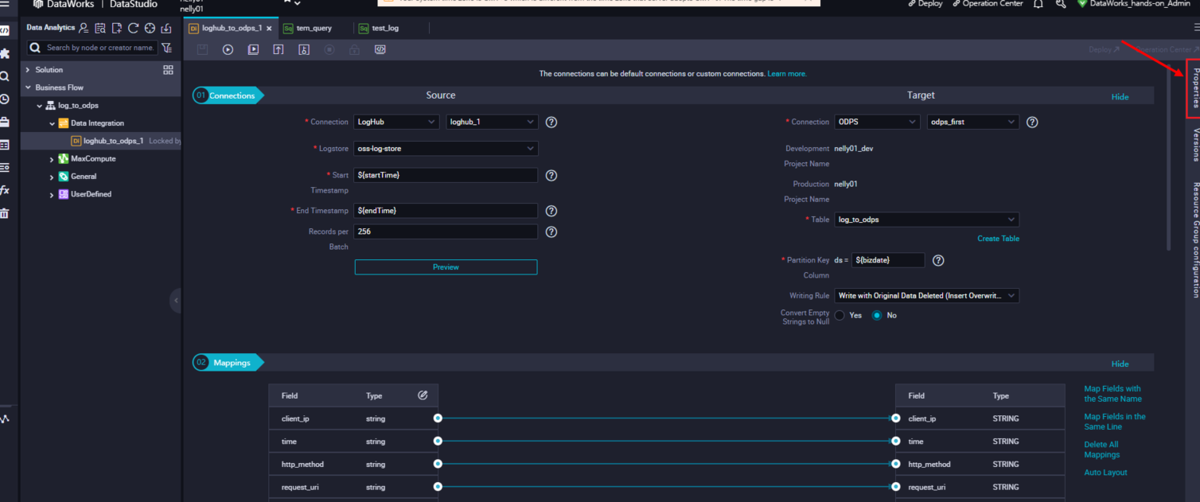Click the advanced run toolbar icon
This screenshot has height=502, width=1200.
coord(253,49)
